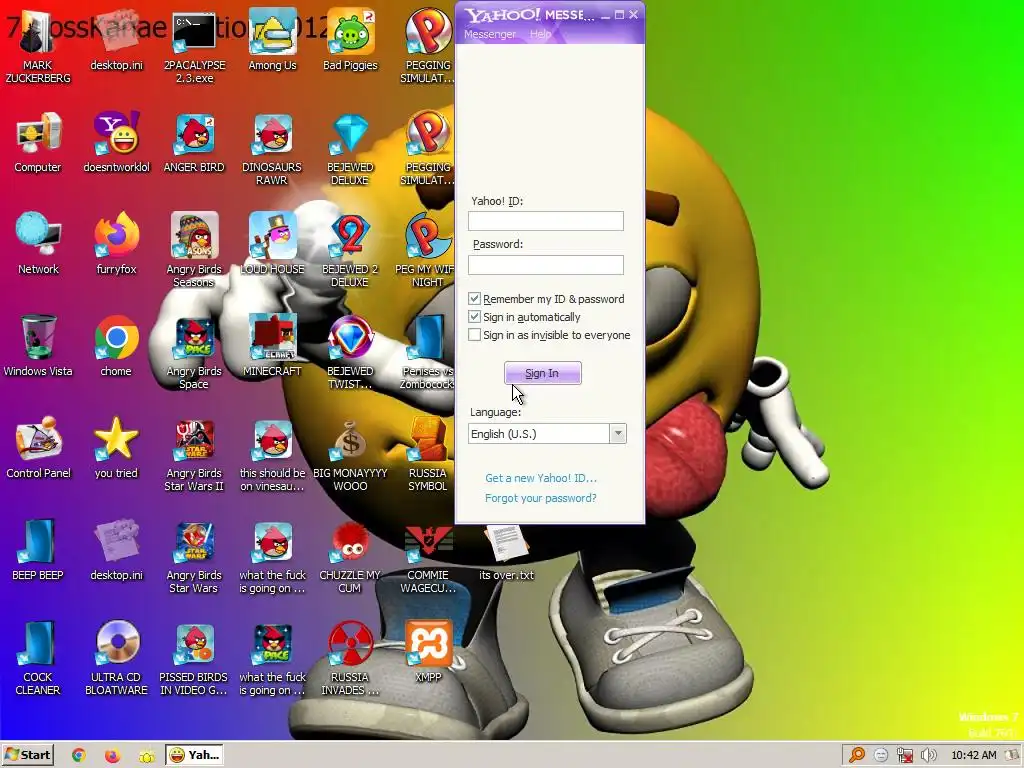Select the RUSSIA INVADES radiation icon
Image resolution: width=1024 pixels, height=768 pixels.
[350, 658]
